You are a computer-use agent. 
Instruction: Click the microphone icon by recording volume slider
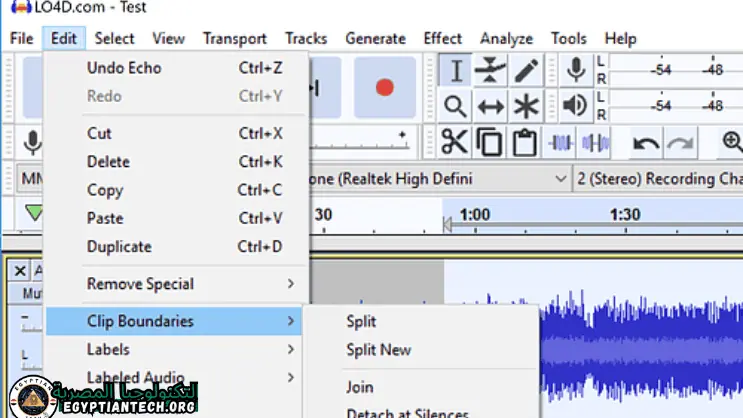click(x=32, y=142)
